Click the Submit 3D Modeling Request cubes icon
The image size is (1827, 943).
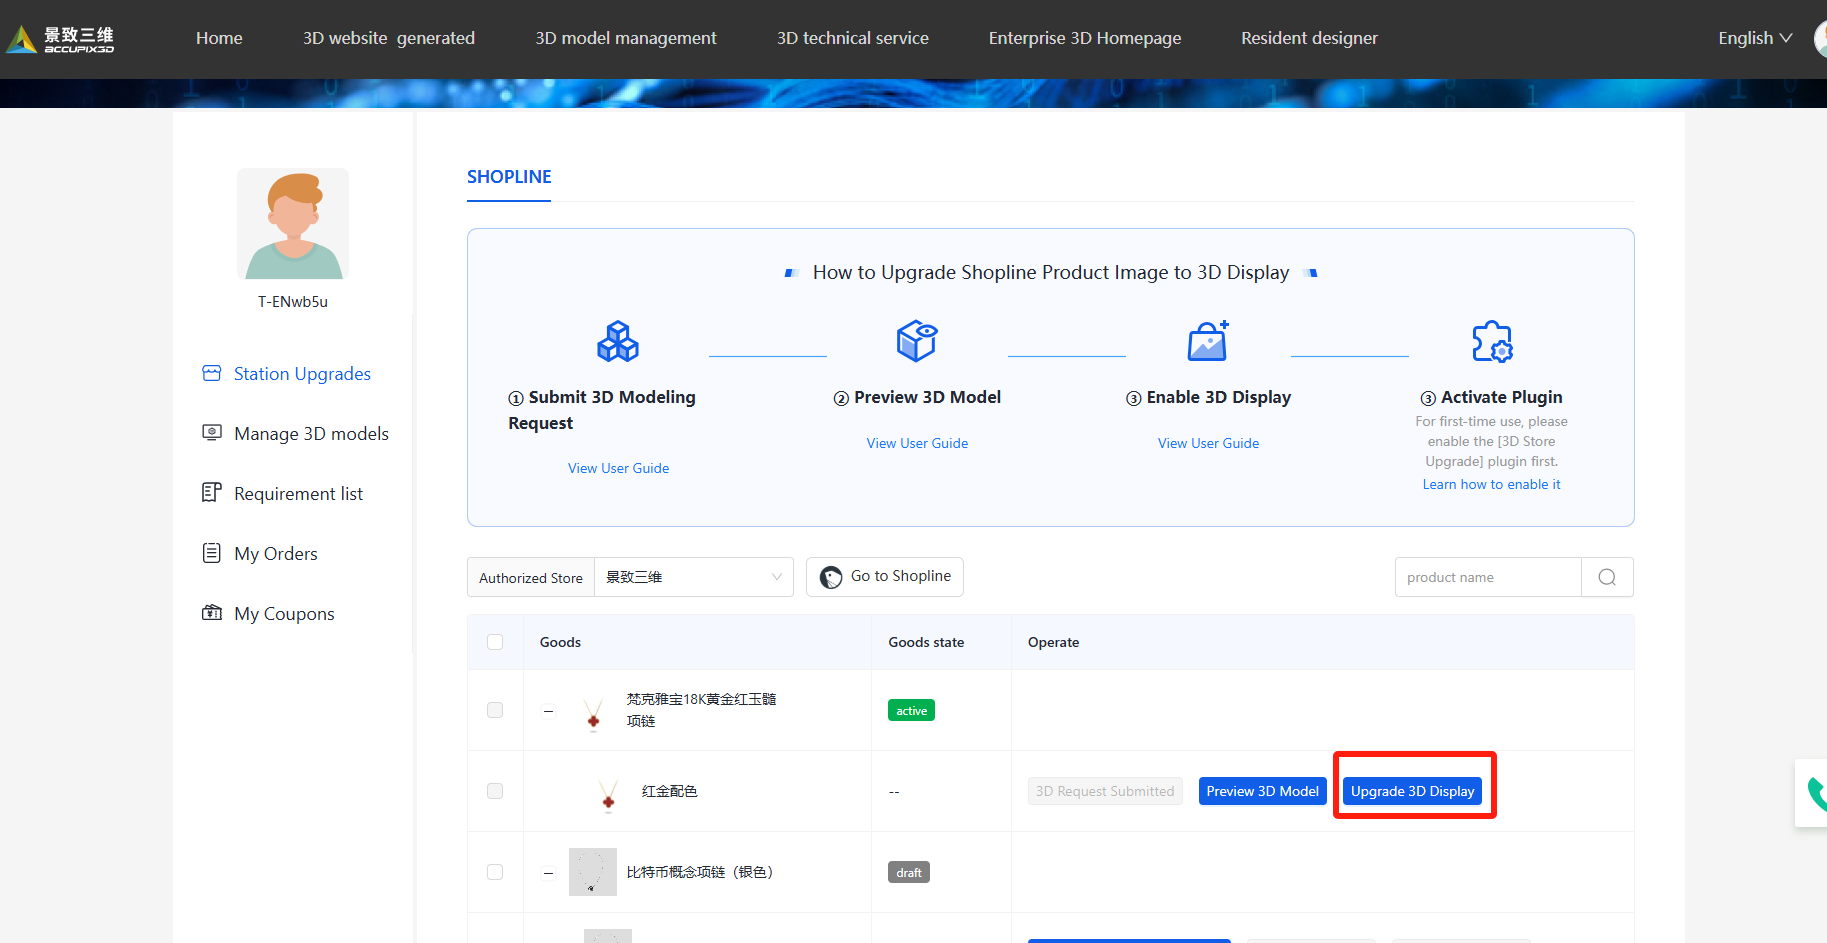(618, 341)
